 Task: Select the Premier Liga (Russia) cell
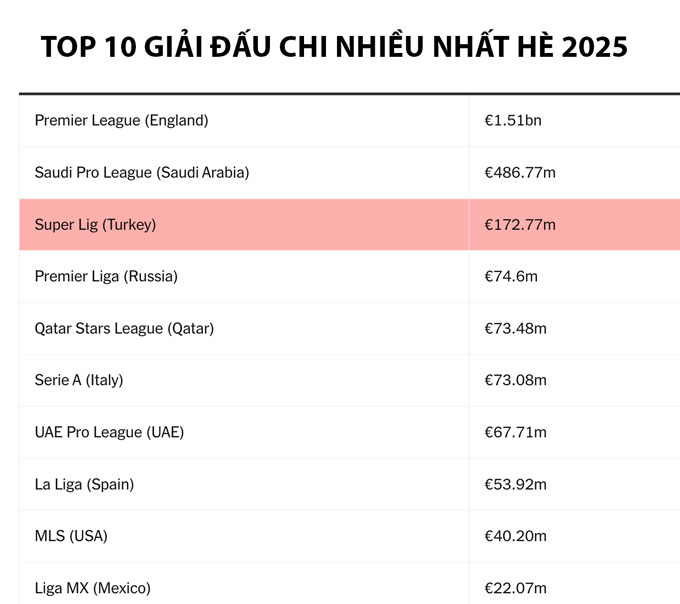pos(106,276)
